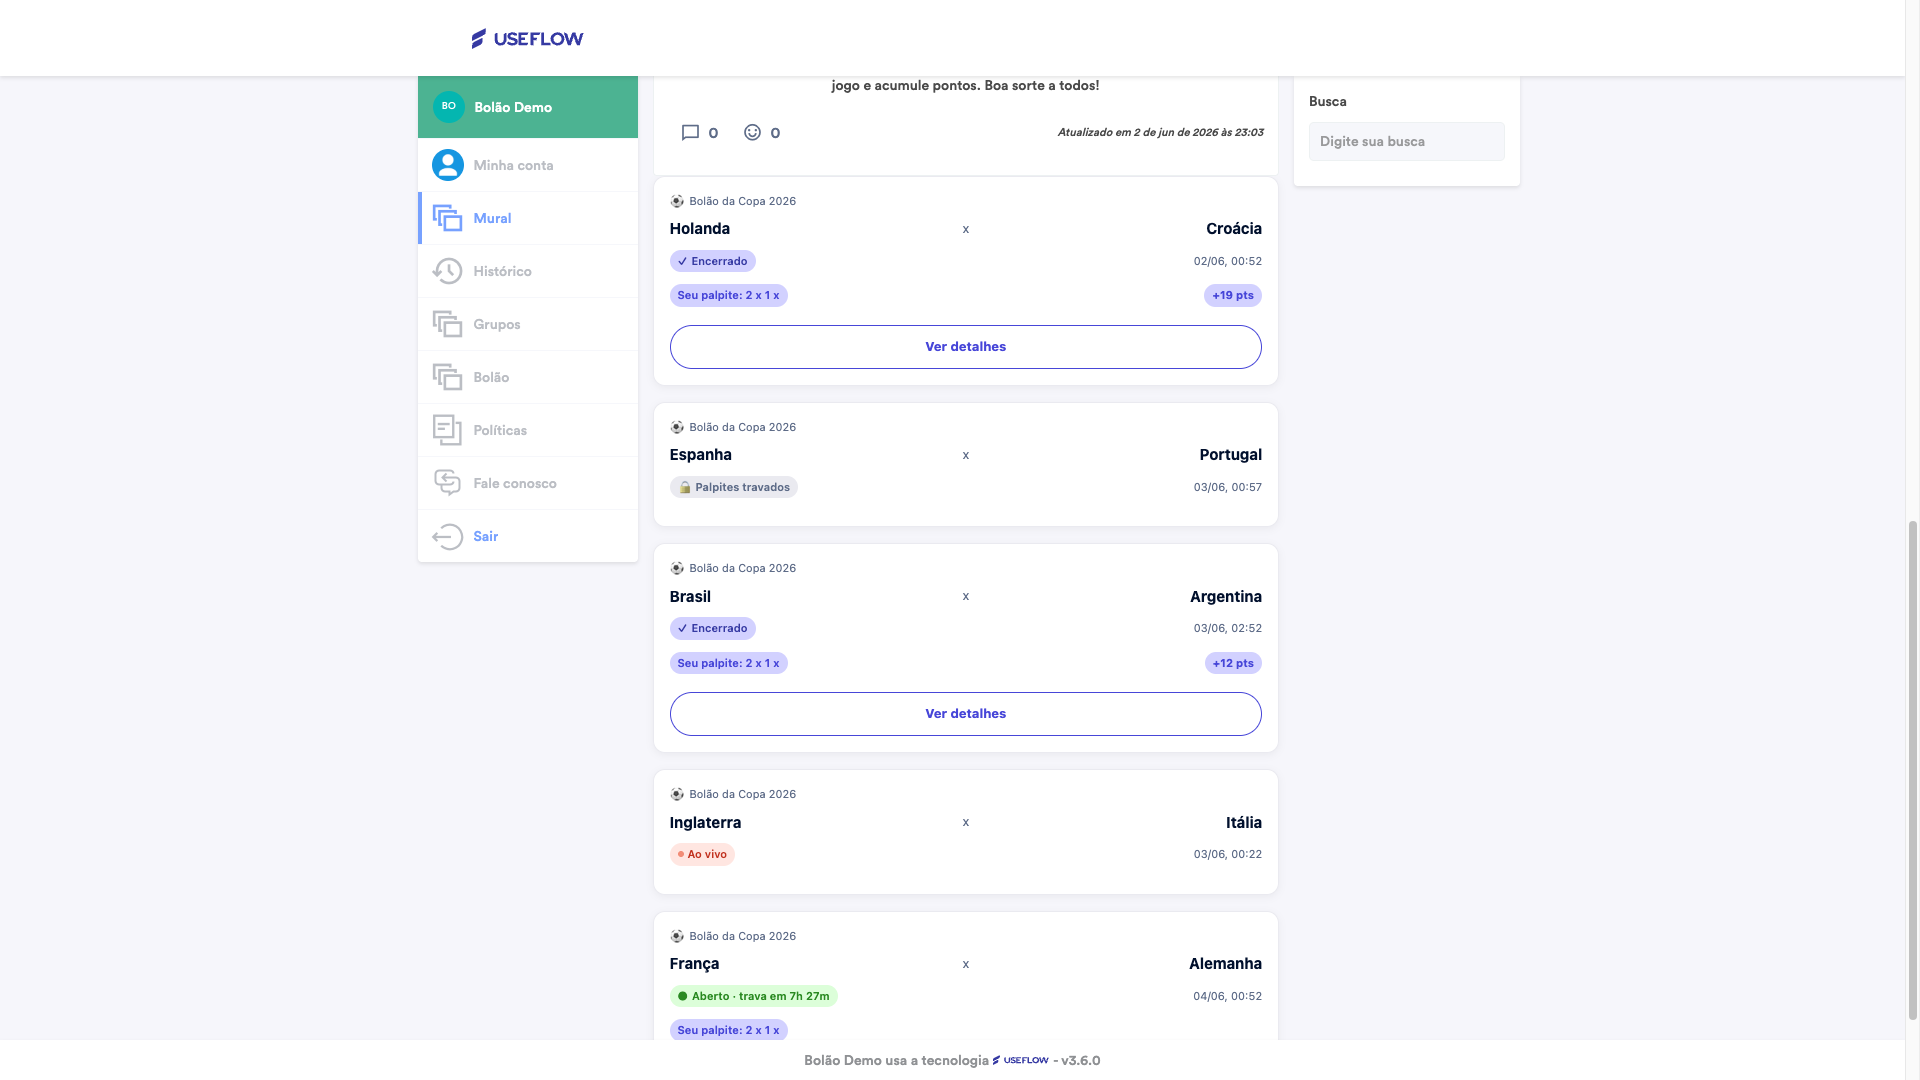View details for Brasil x Argentina
The image size is (1920, 1080).
(966, 714)
